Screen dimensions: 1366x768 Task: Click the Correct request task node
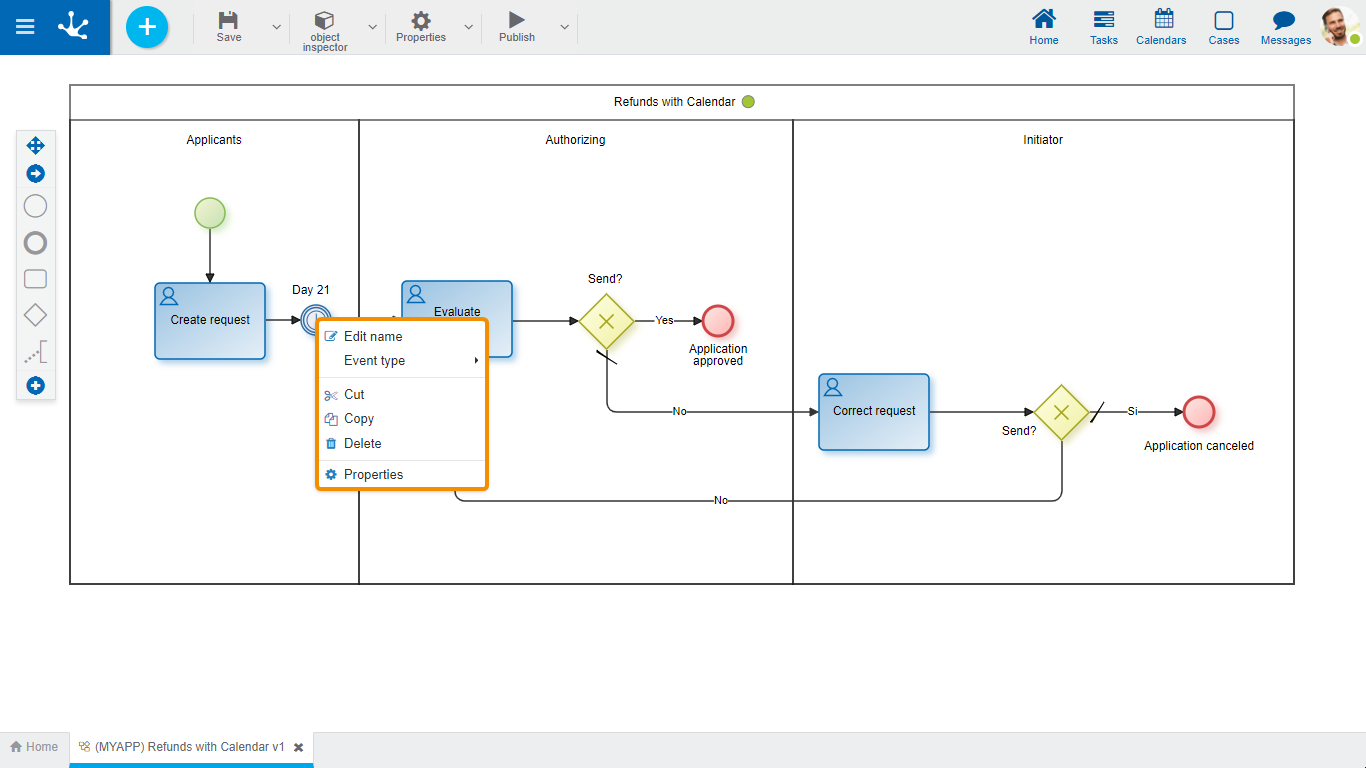pyautogui.click(x=874, y=412)
